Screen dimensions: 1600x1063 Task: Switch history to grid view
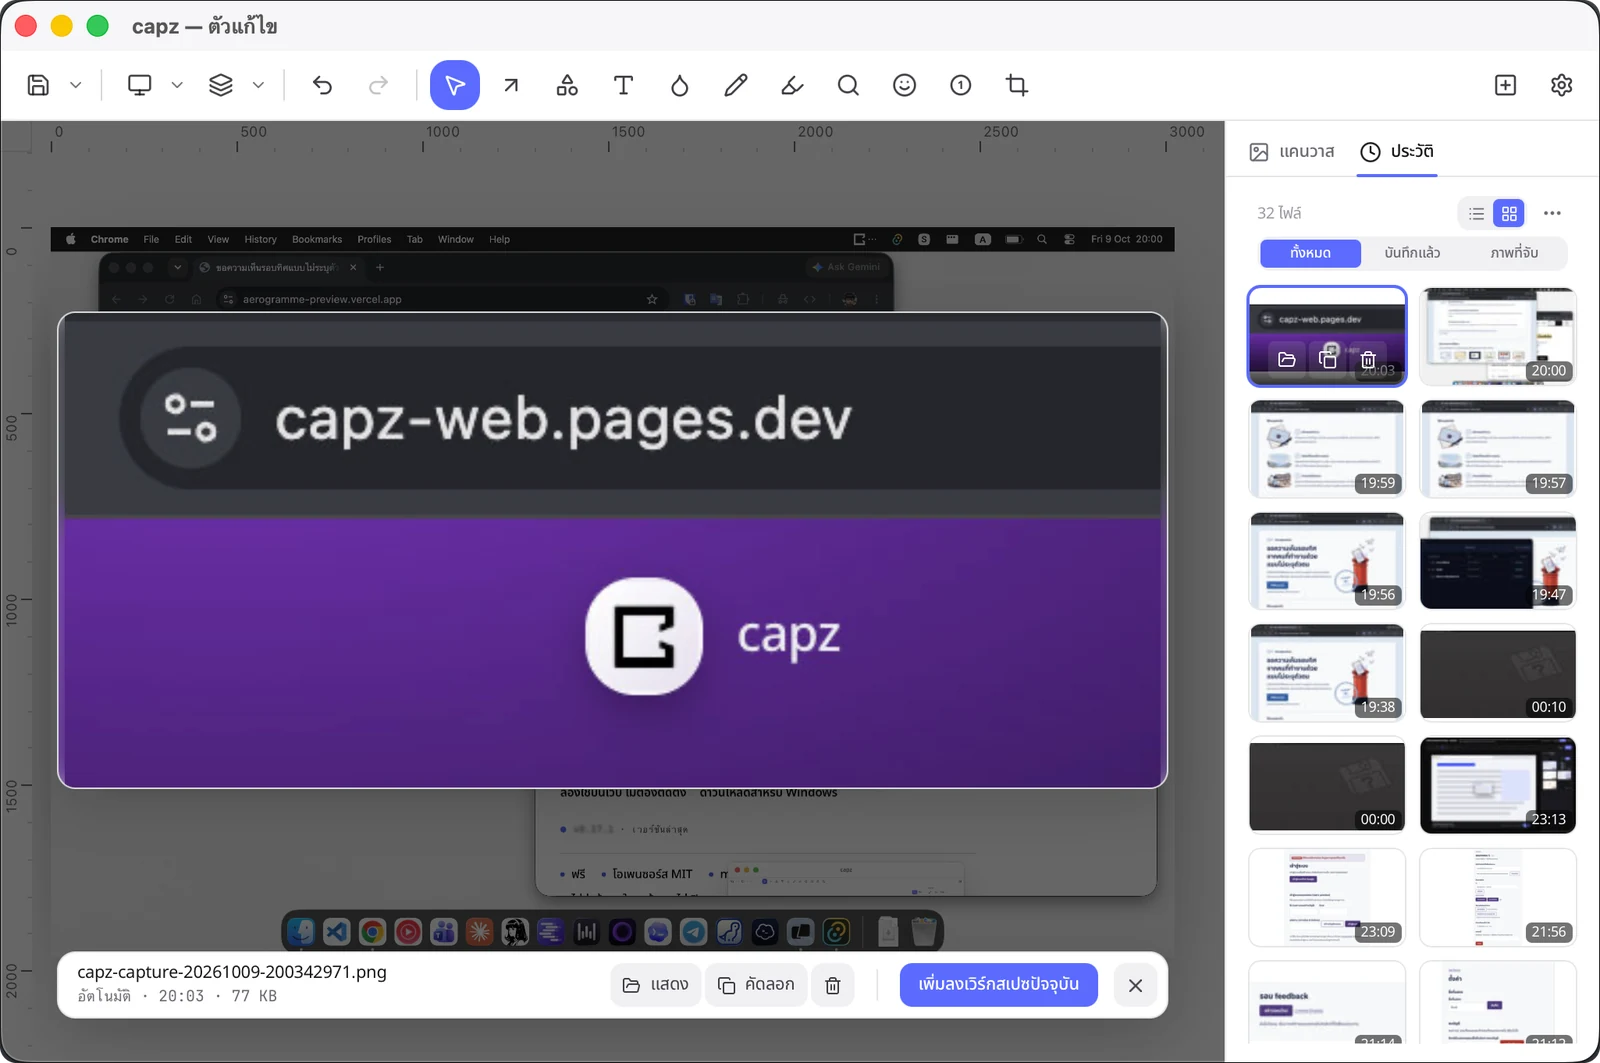(1509, 213)
